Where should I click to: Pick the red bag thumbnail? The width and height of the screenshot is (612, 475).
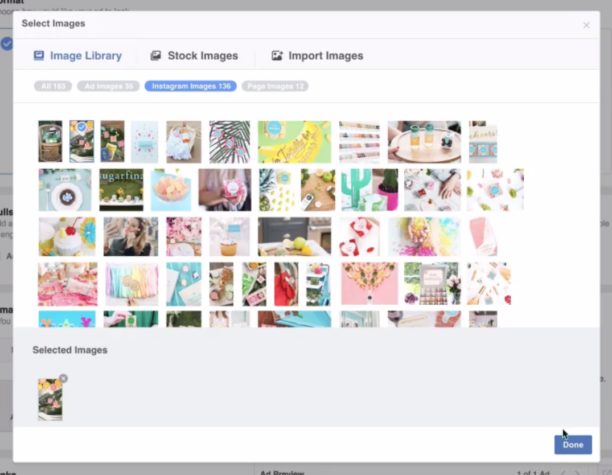pyautogui.click(x=286, y=284)
